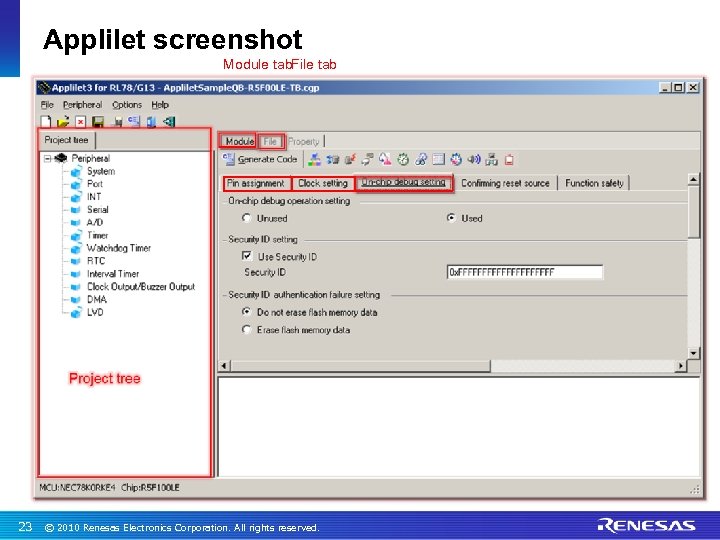Click the vertical scrollbar thumb
720x540 pixels.
pos(693,212)
